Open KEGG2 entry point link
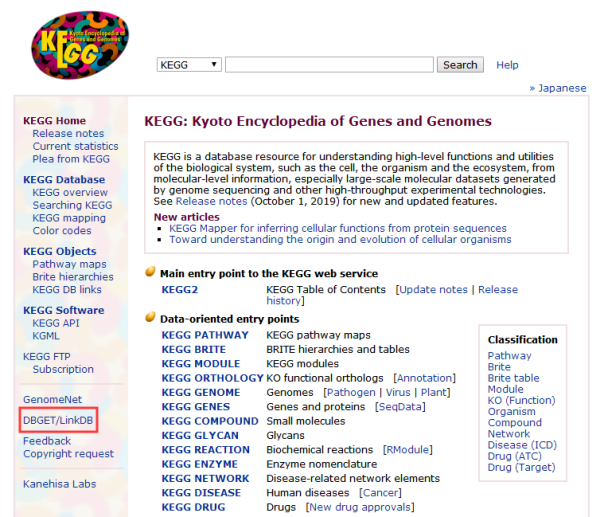Image resolution: width=605 pixels, height=517 pixels. 180,290
